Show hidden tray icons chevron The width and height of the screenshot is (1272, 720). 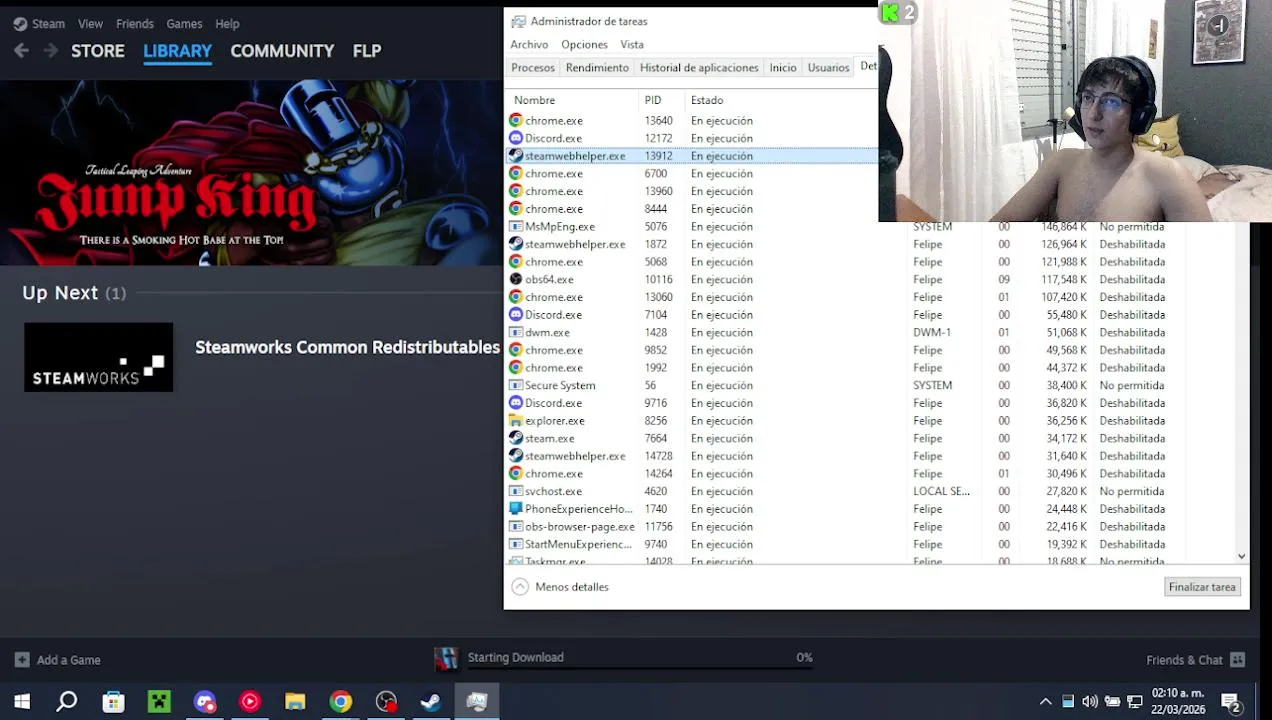tap(1045, 702)
